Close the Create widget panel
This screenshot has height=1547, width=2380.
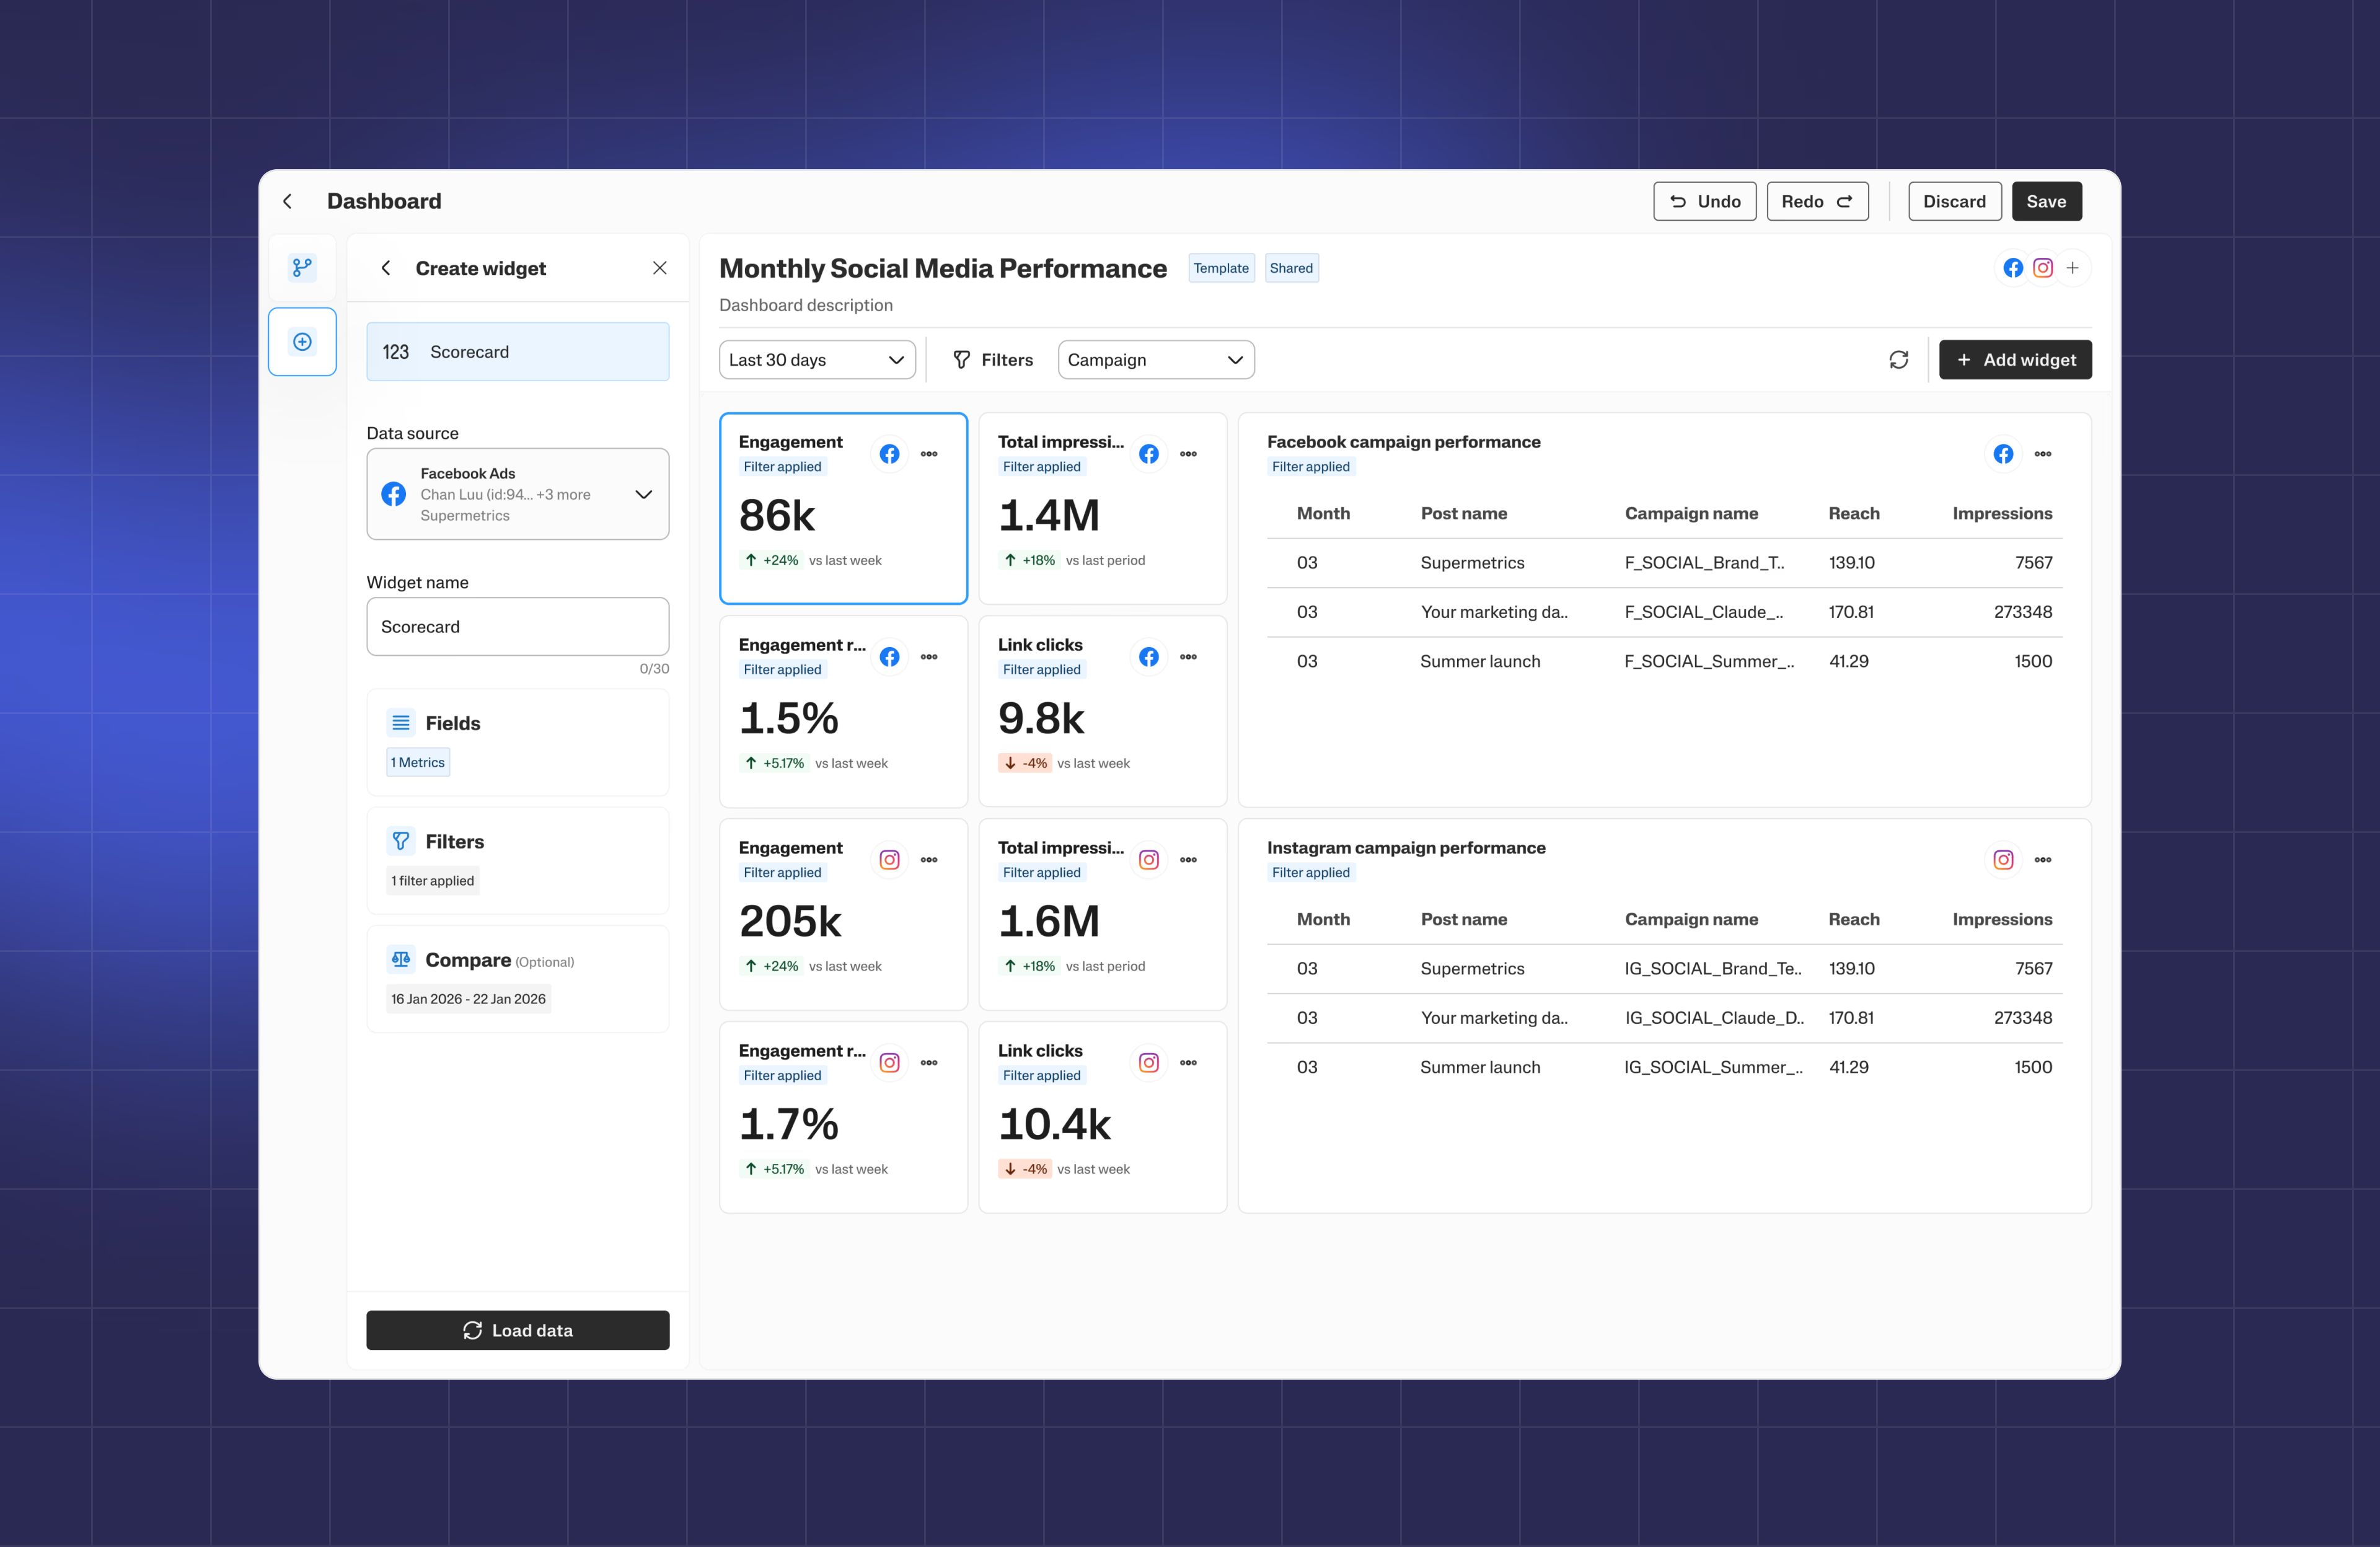click(x=660, y=268)
